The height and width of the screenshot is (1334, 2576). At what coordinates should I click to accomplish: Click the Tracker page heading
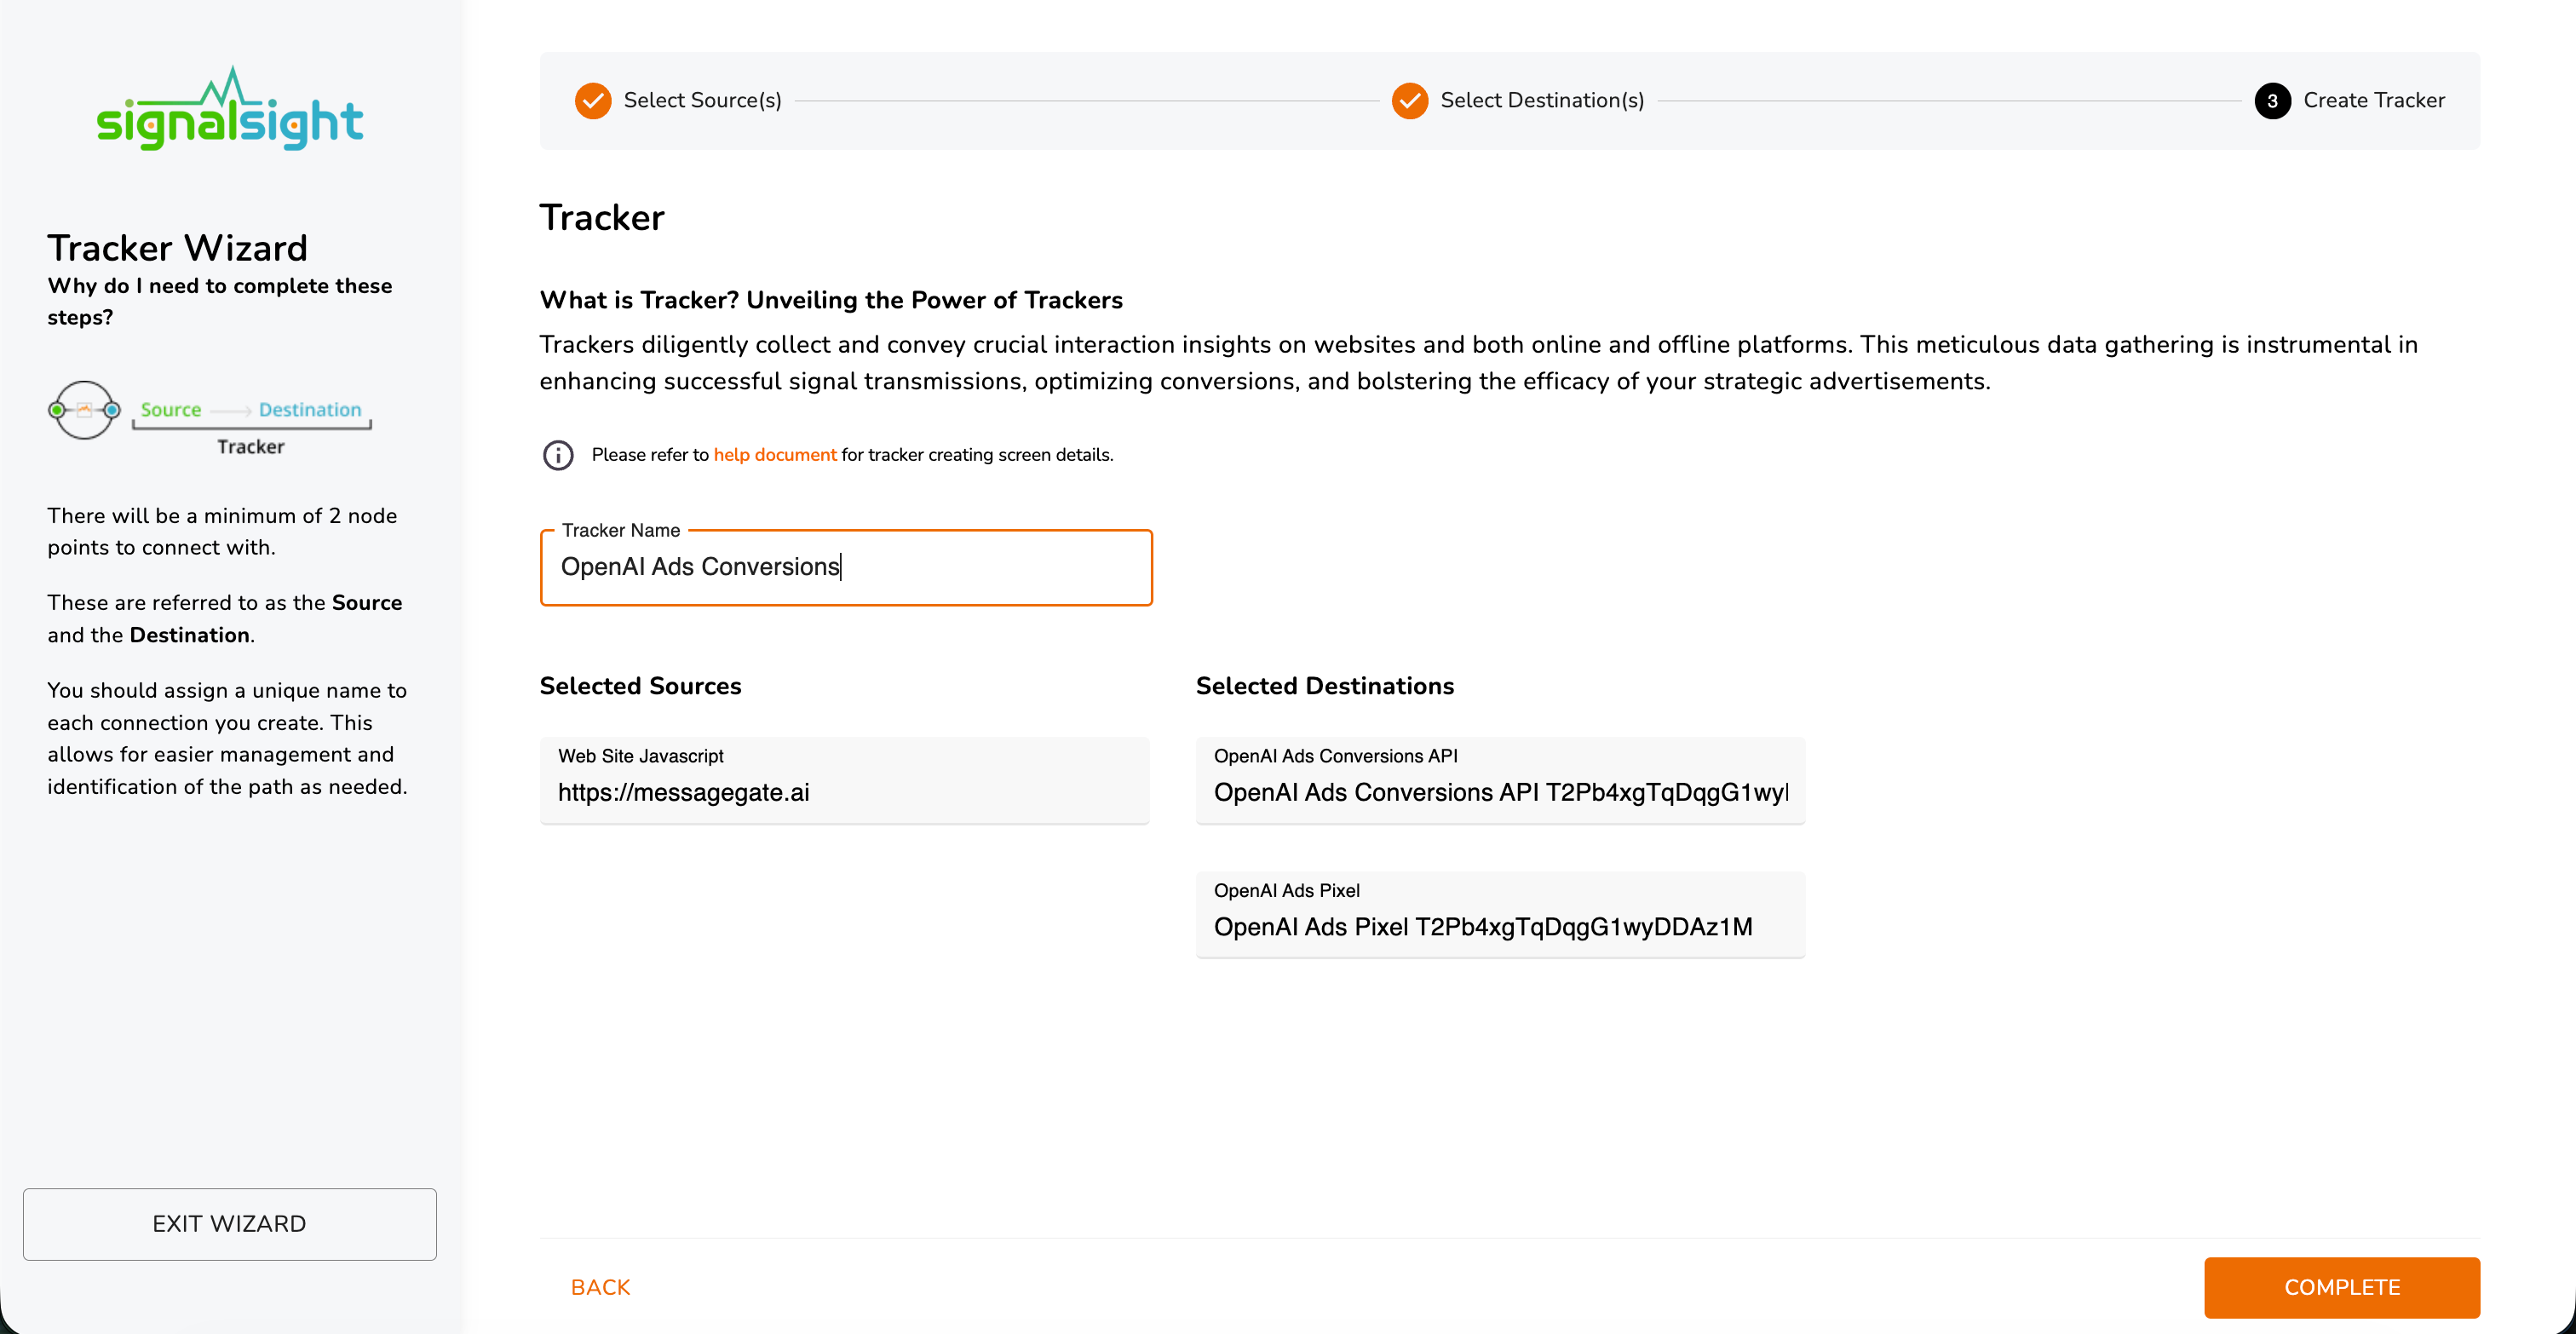tap(602, 218)
